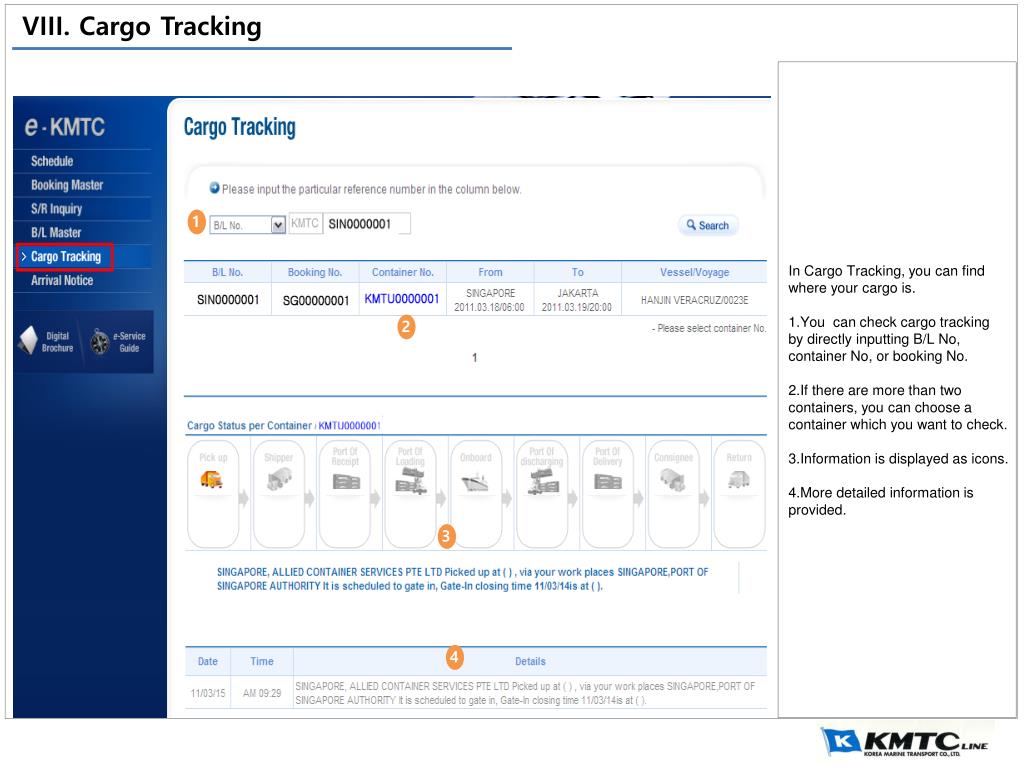Click the Booking No. column header
This screenshot has height=768, width=1024.
[315, 272]
